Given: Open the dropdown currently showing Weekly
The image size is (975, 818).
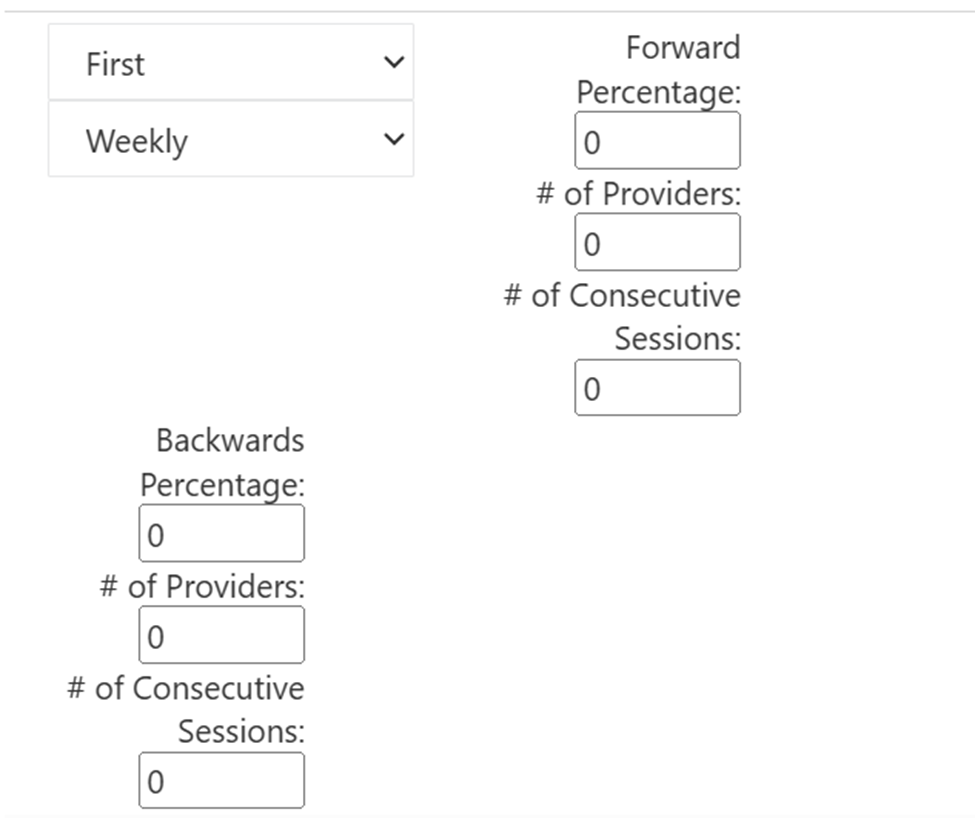Looking at the screenshot, I should tap(231, 139).
